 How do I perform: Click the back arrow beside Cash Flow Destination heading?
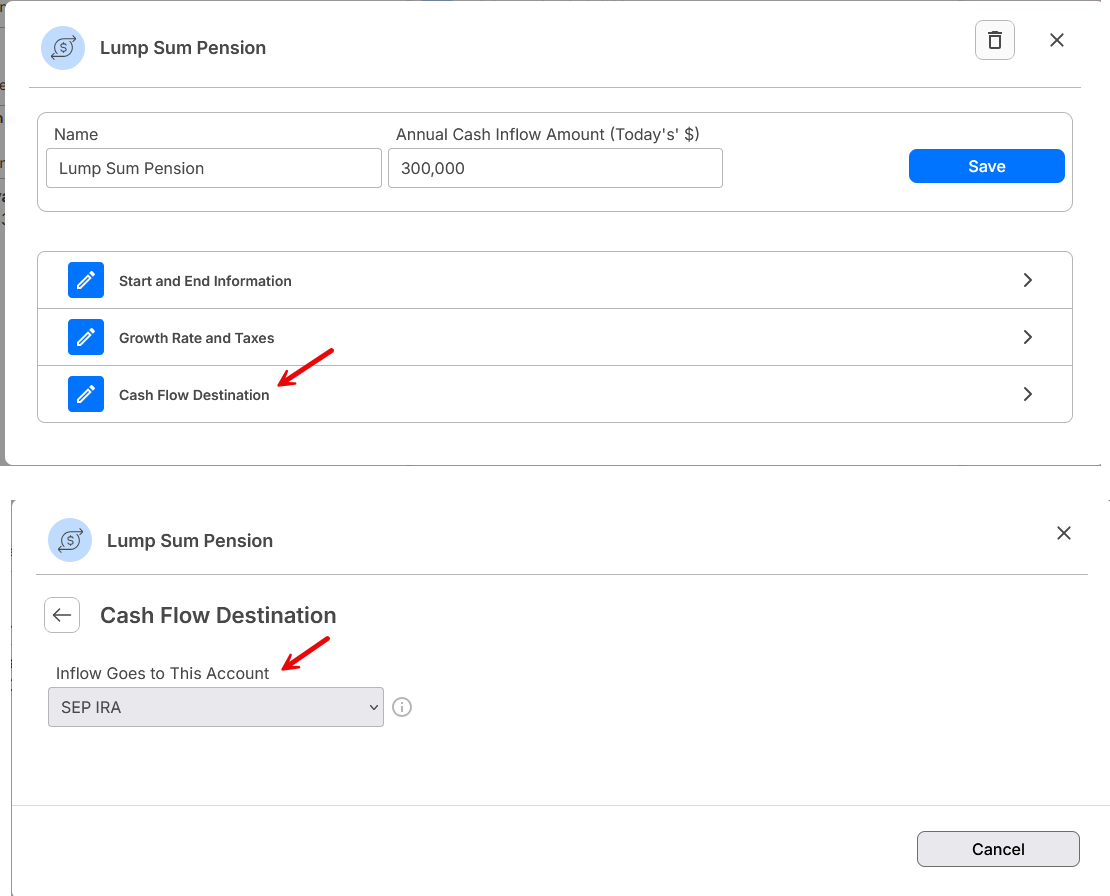click(x=62, y=615)
